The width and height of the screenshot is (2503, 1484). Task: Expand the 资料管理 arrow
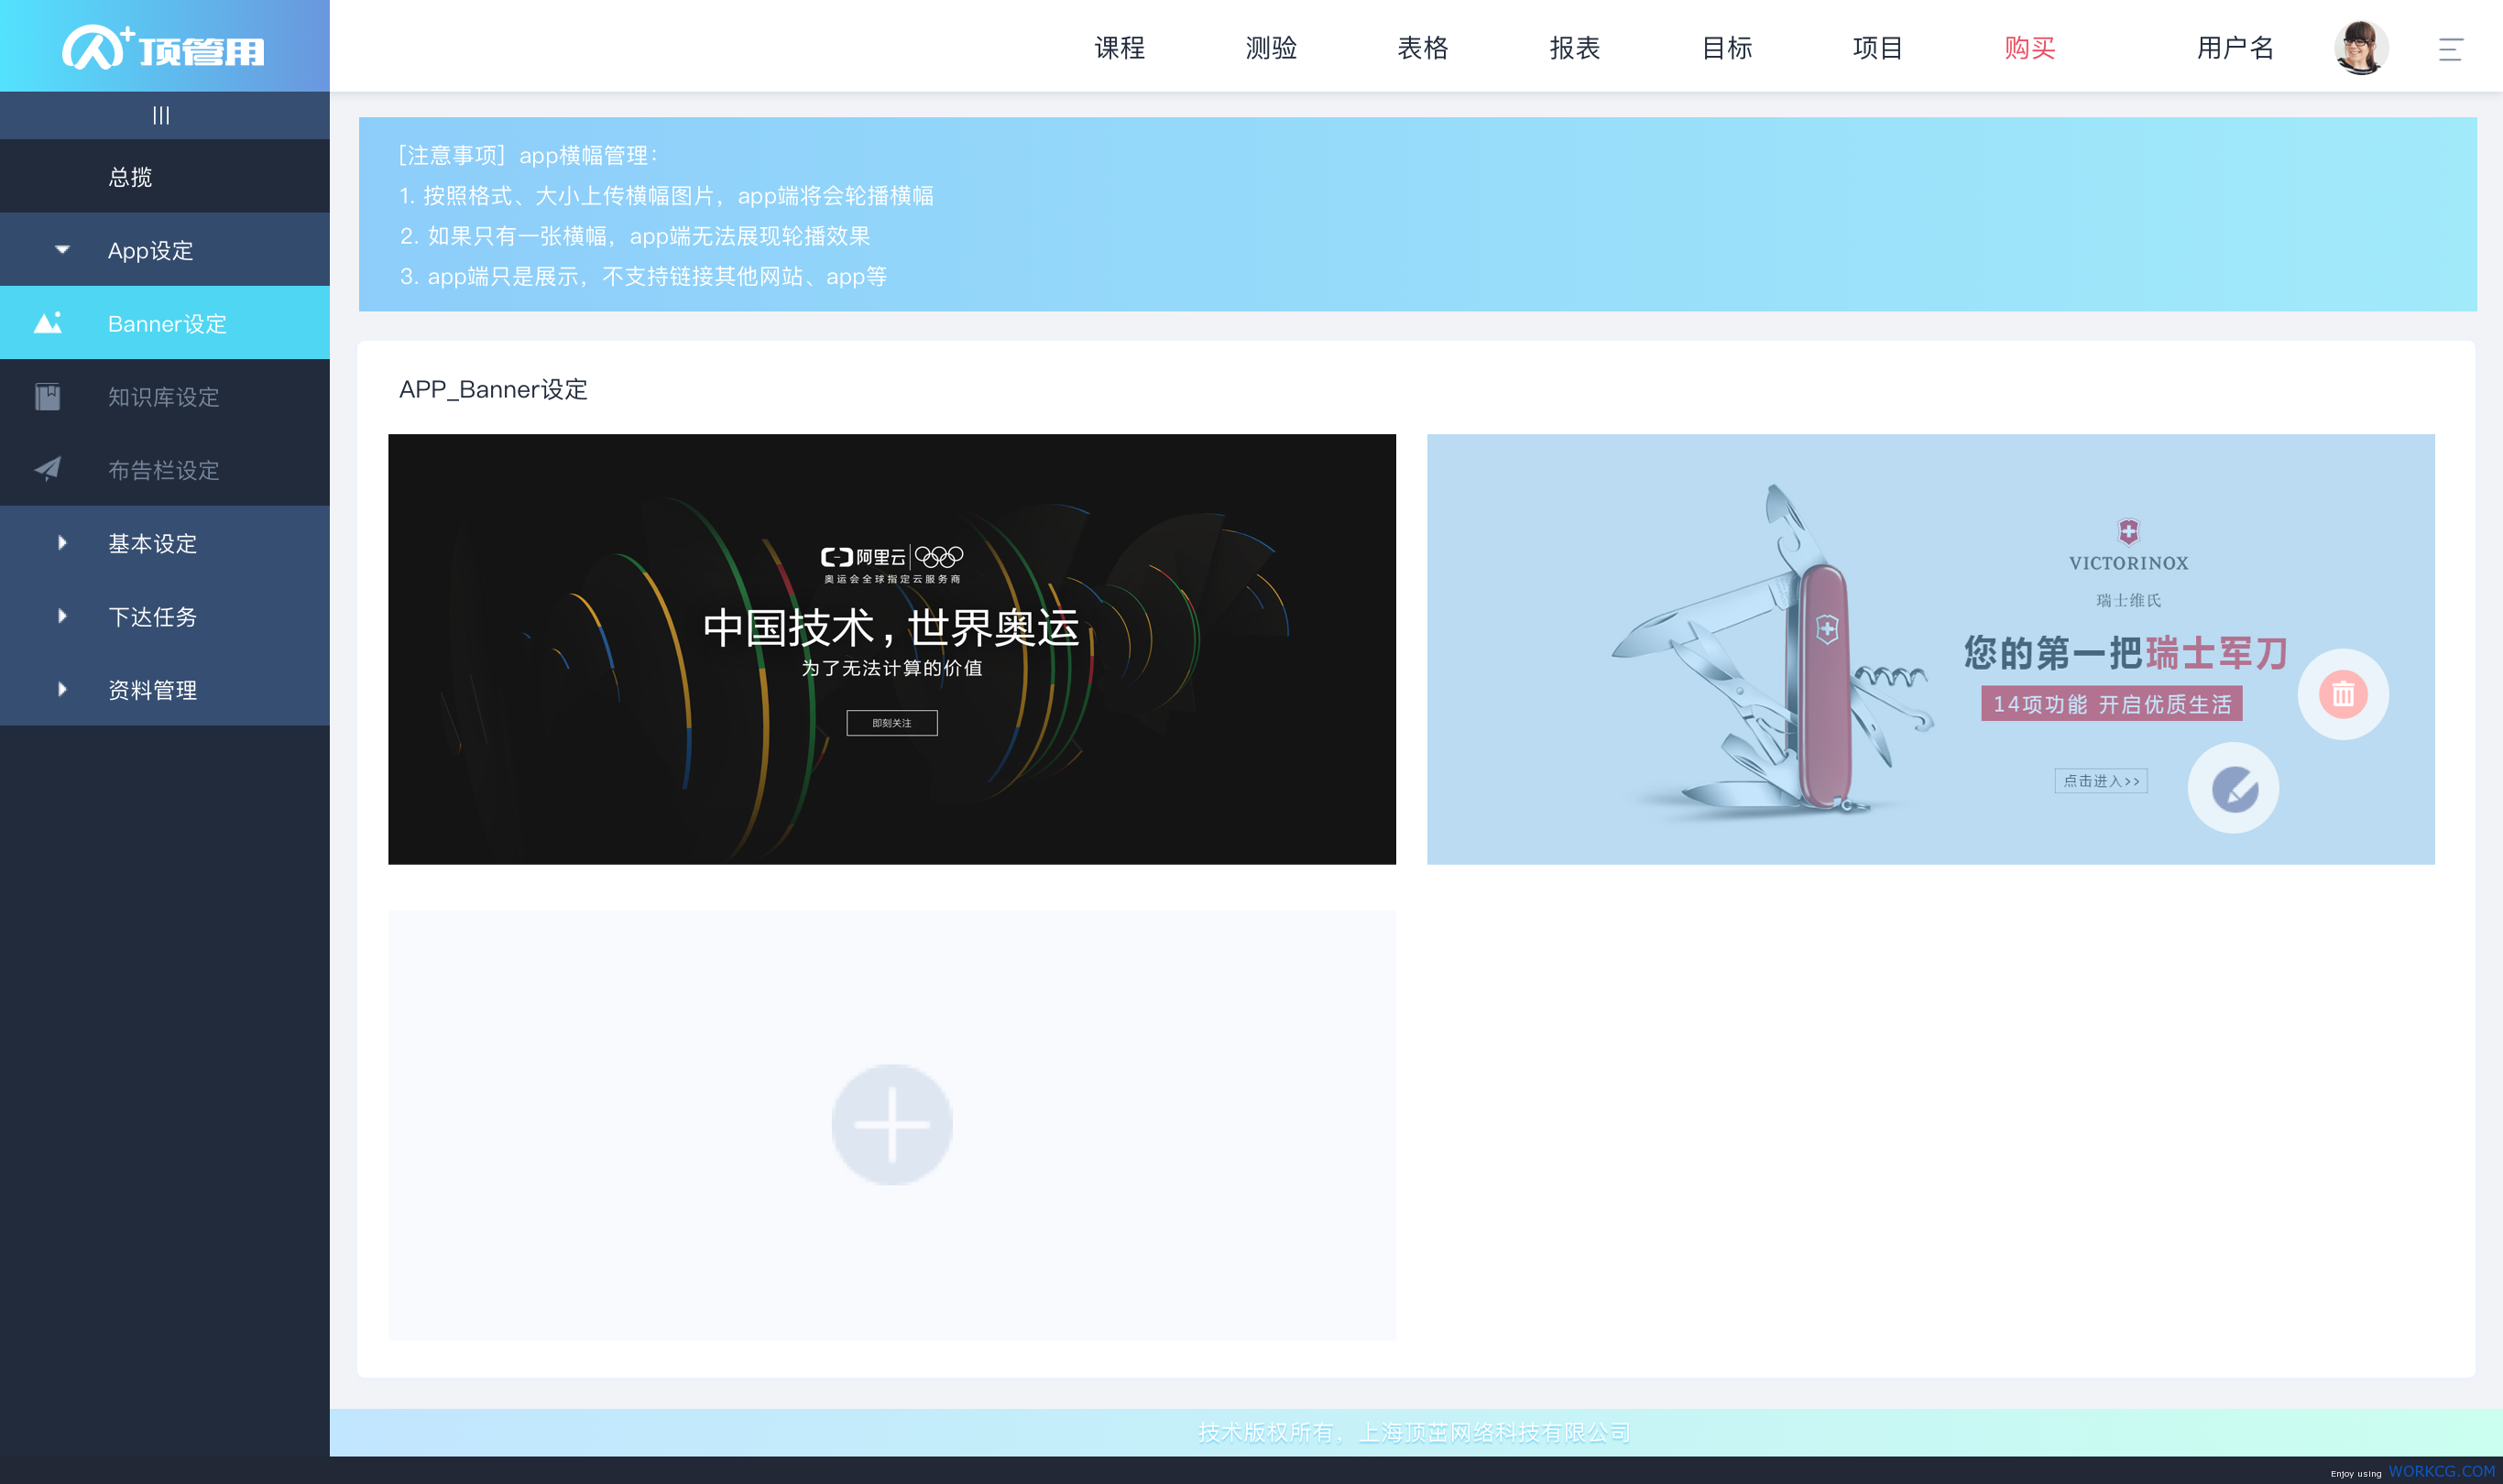62,689
